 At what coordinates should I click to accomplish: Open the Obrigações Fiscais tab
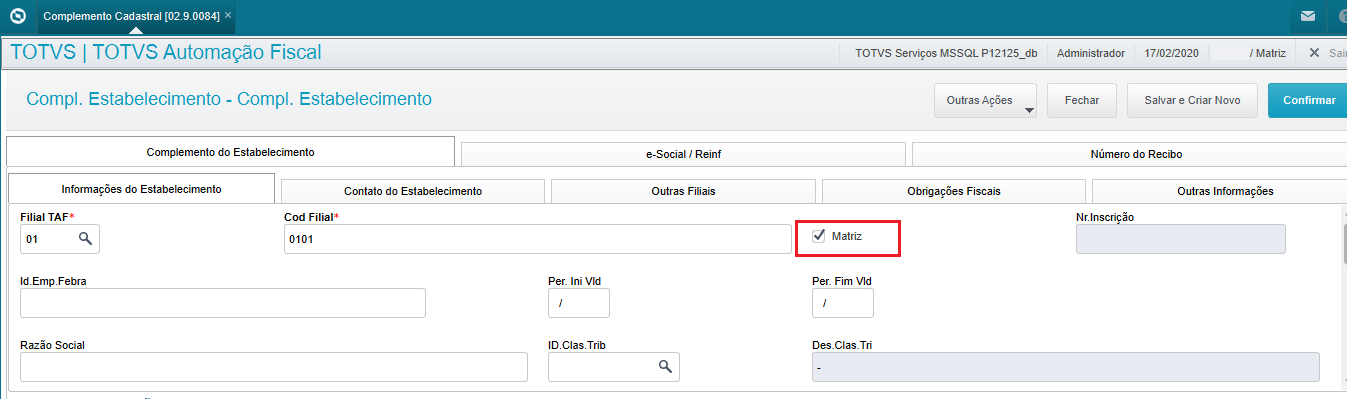coord(953,191)
